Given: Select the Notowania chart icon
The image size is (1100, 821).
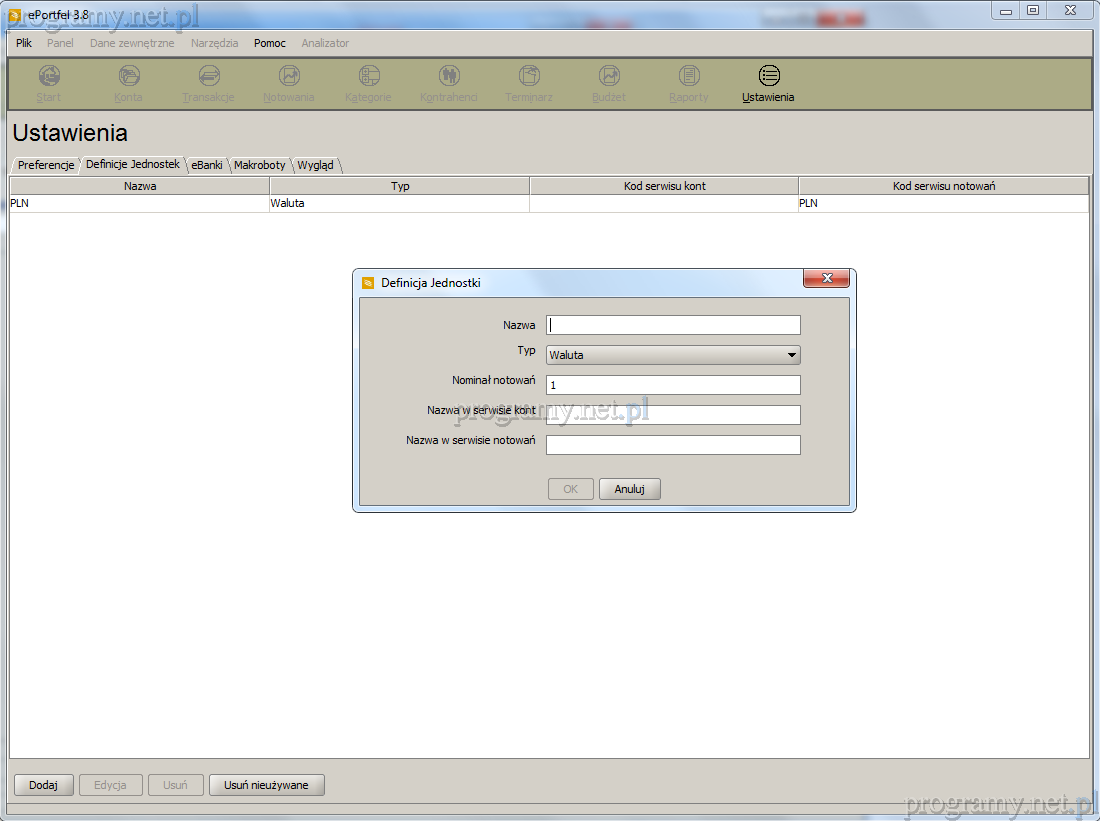Looking at the screenshot, I should tap(289, 76).
